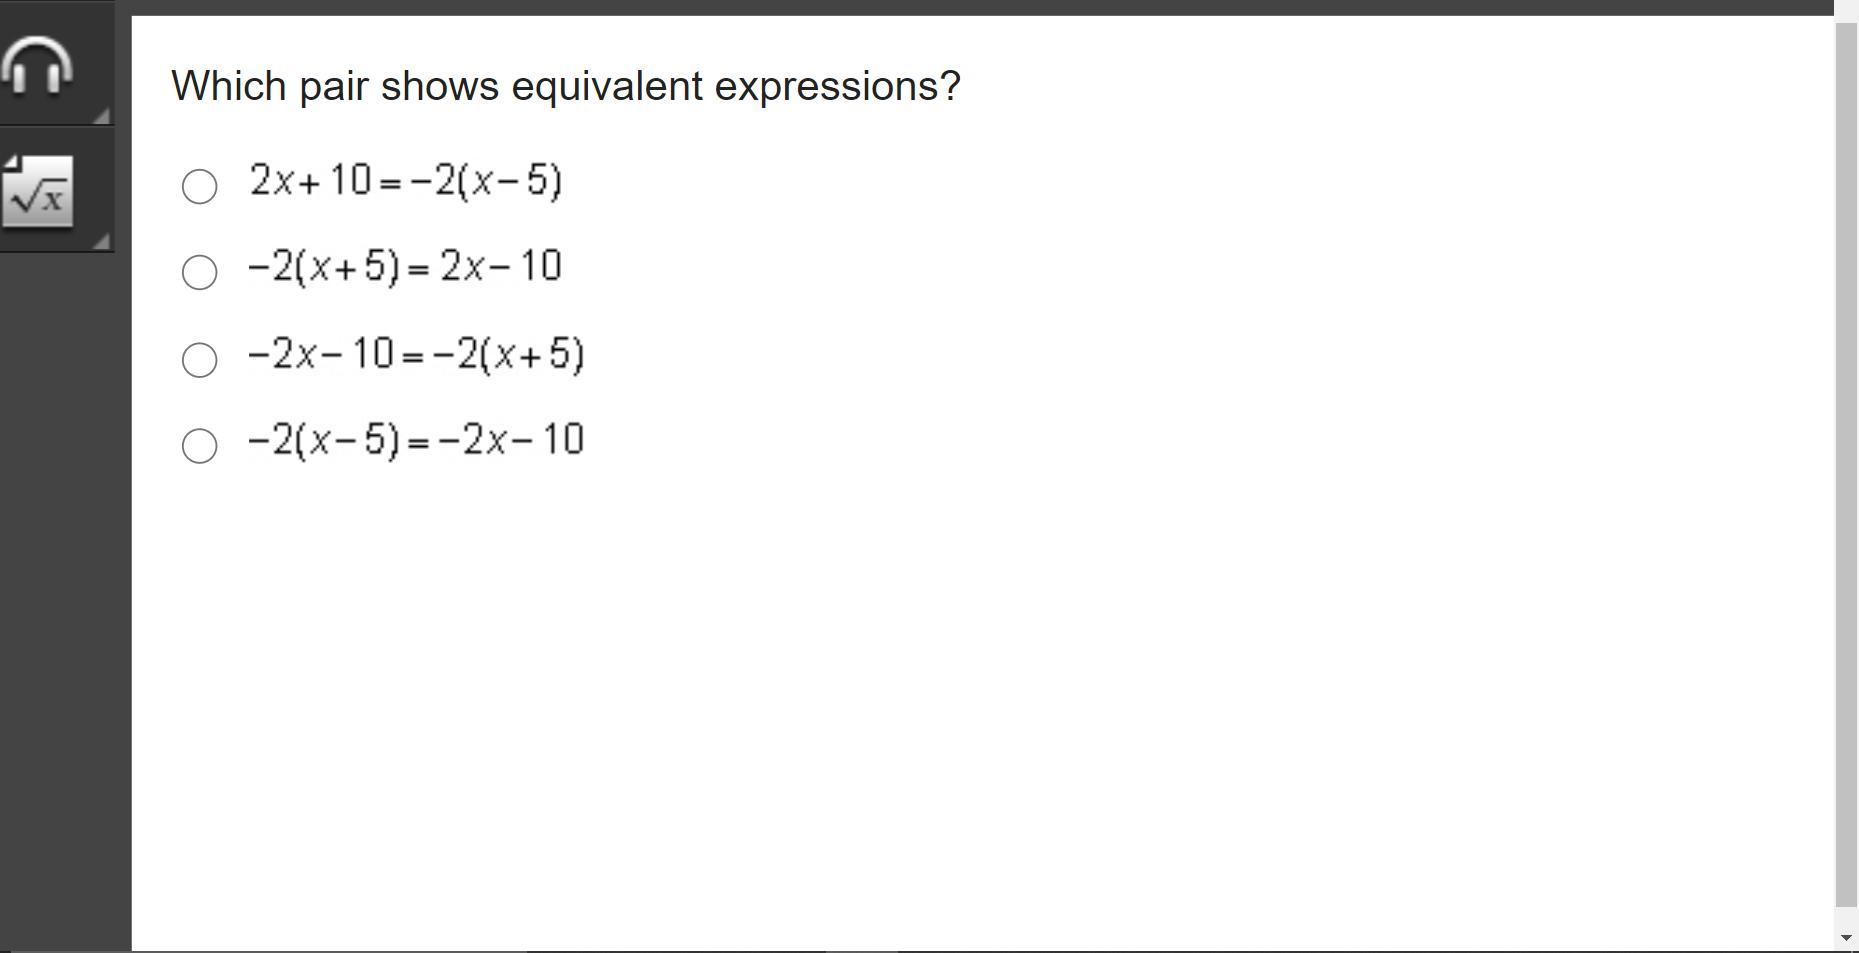This screenshot has height=953, width=1859.
Task: Click the answer text 2x+10=−2(x−5)
Action: 406,181
